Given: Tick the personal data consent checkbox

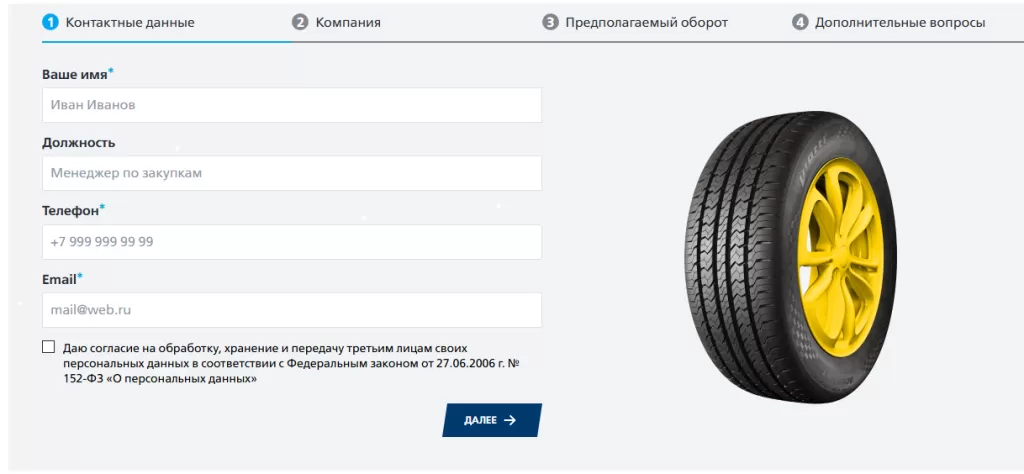Looking at the screenshot, I should 49,347.
